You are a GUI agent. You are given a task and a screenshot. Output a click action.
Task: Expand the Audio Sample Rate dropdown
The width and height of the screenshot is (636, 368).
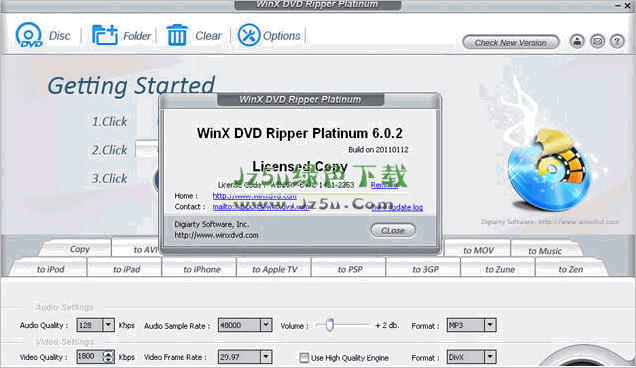(x=266, y=325)
